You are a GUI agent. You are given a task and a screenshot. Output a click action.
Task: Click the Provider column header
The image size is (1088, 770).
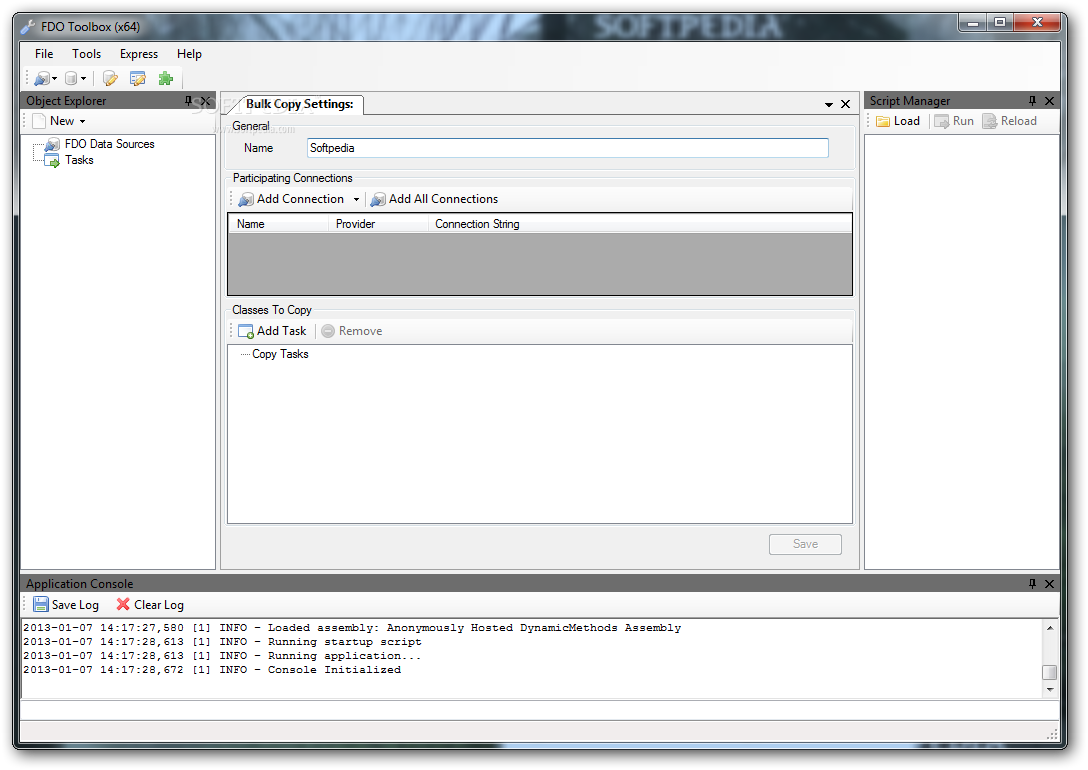click(377, 224)
